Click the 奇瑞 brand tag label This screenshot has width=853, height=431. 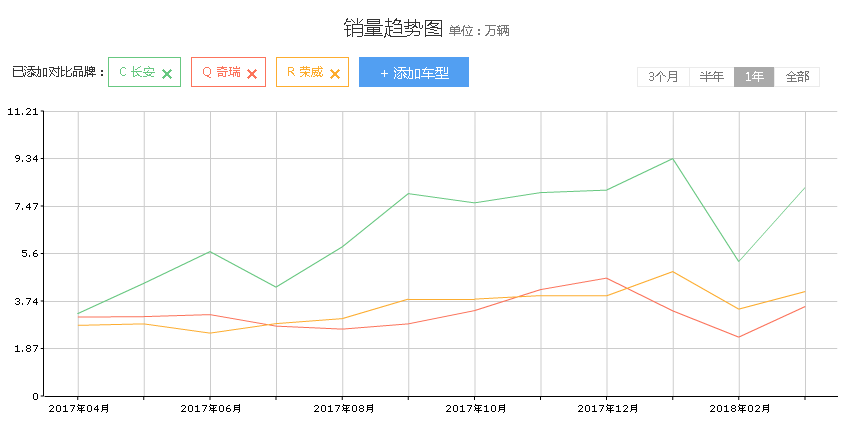[221, 72]
